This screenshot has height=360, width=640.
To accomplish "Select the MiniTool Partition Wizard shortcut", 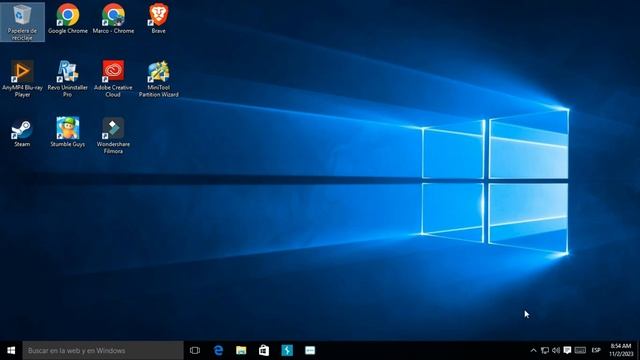I will tap(158, 79).
